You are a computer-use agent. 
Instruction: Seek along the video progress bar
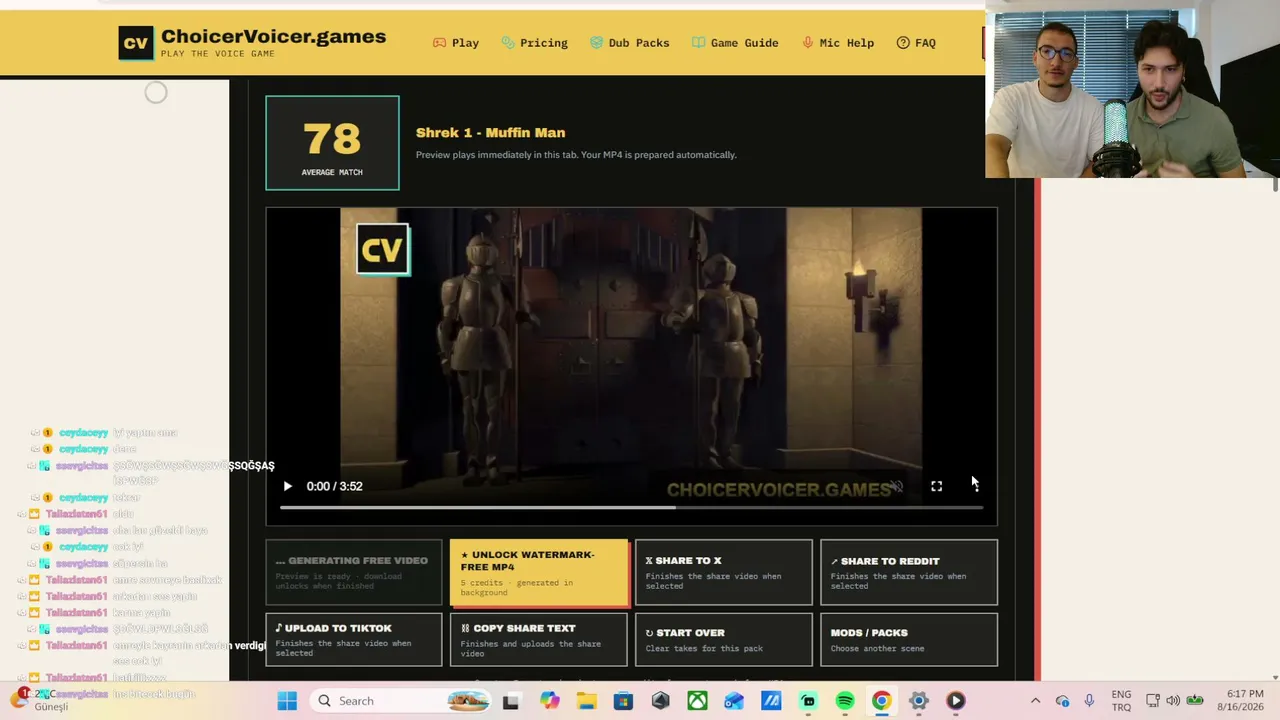point(631,508)
